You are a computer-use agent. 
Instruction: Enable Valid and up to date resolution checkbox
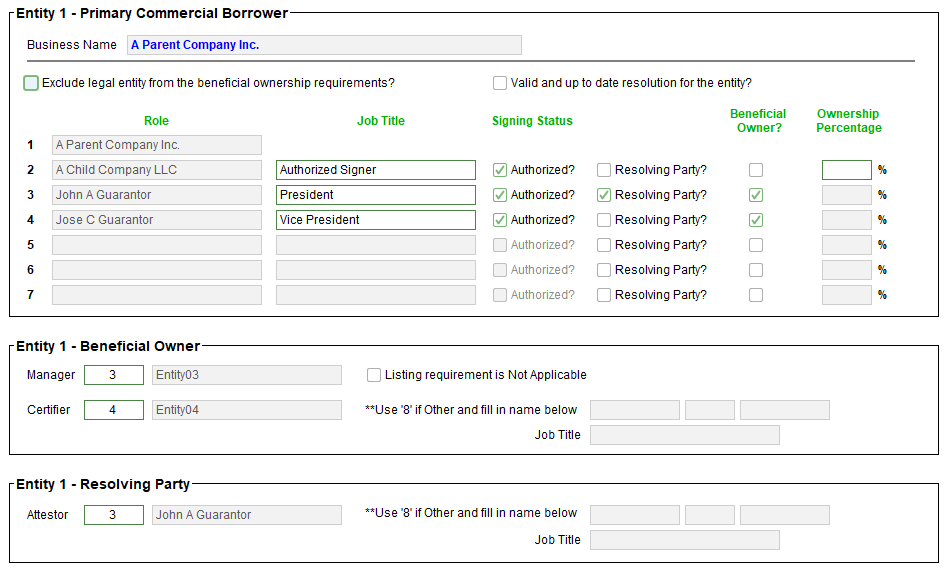tap(500, 83)
